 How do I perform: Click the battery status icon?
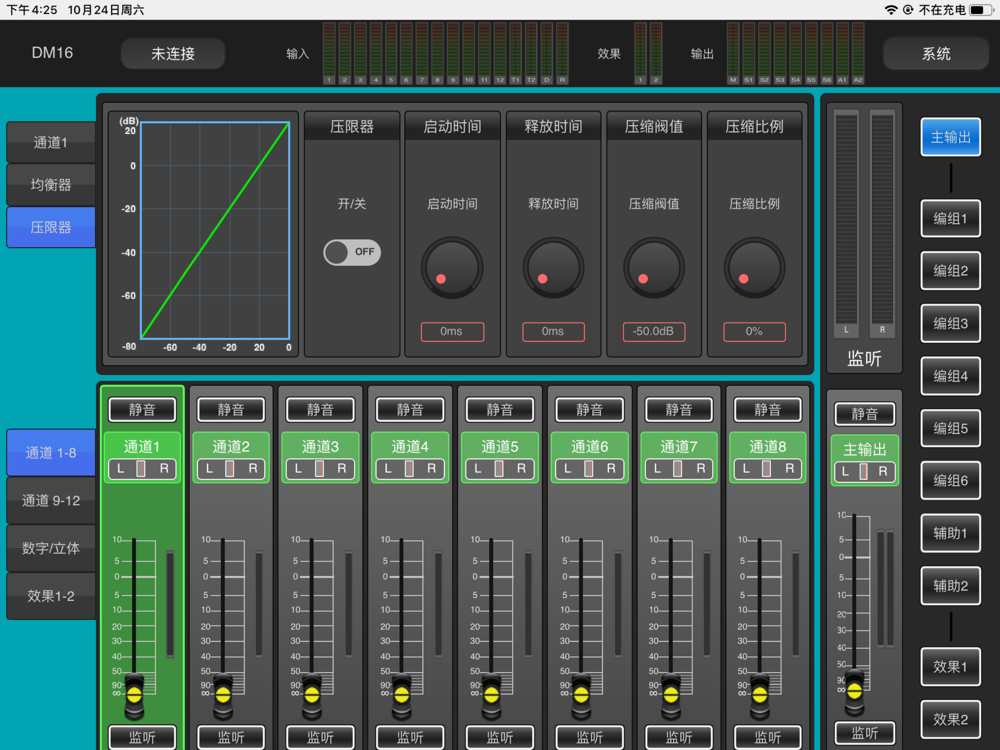point(980,10)
